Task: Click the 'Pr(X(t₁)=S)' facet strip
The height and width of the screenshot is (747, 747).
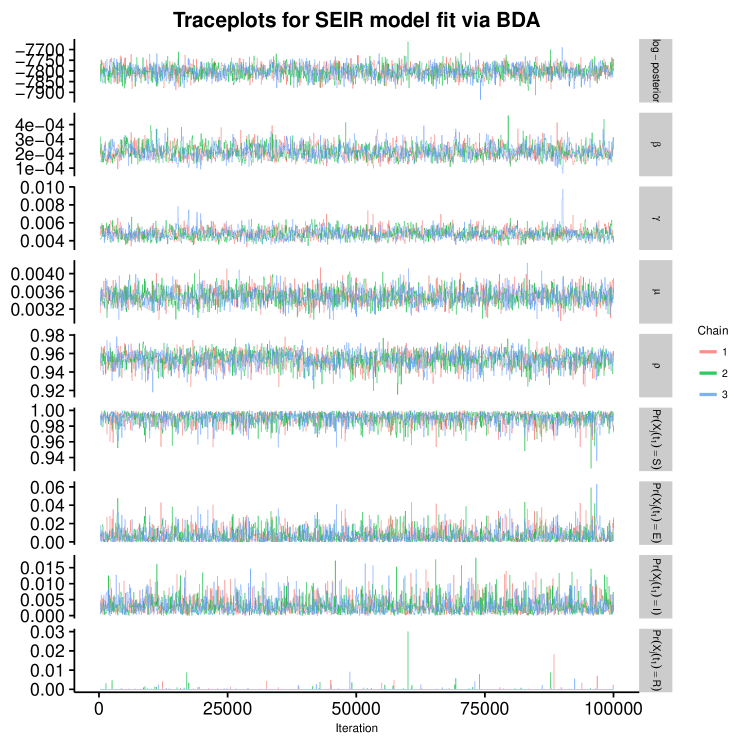Action: click(656, 439)
